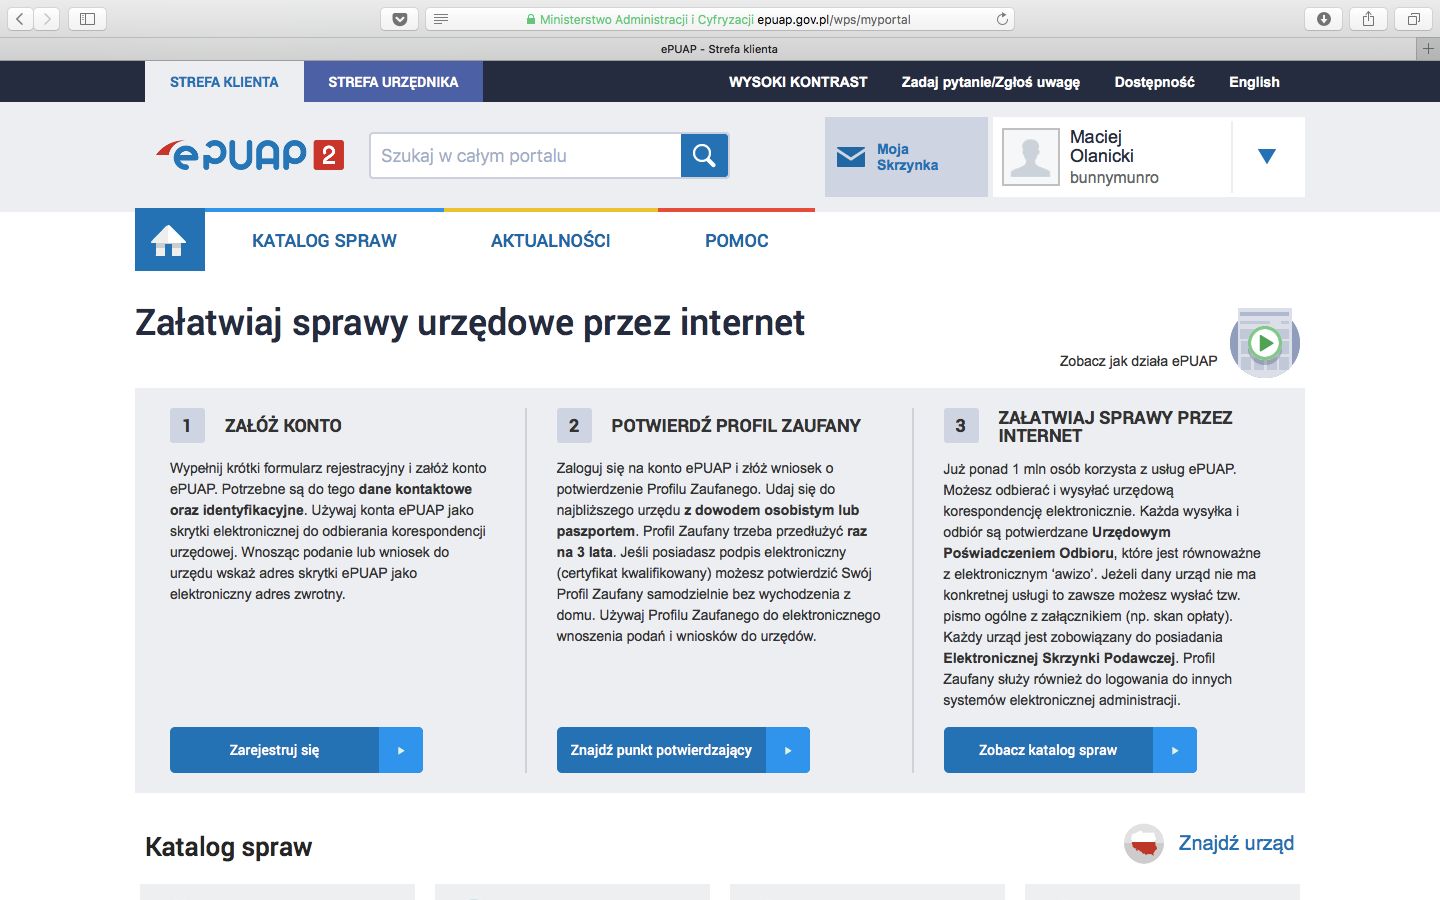Switch site language to English

pyautogui.click(x=1253, y=82)
